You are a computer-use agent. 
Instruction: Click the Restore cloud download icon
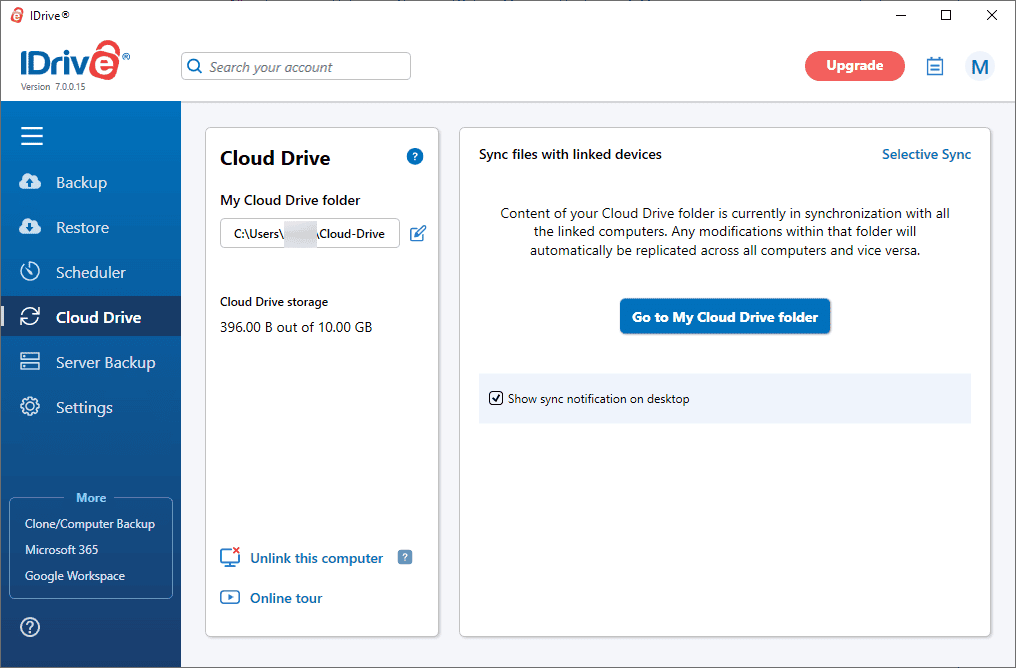coord(30,227)
